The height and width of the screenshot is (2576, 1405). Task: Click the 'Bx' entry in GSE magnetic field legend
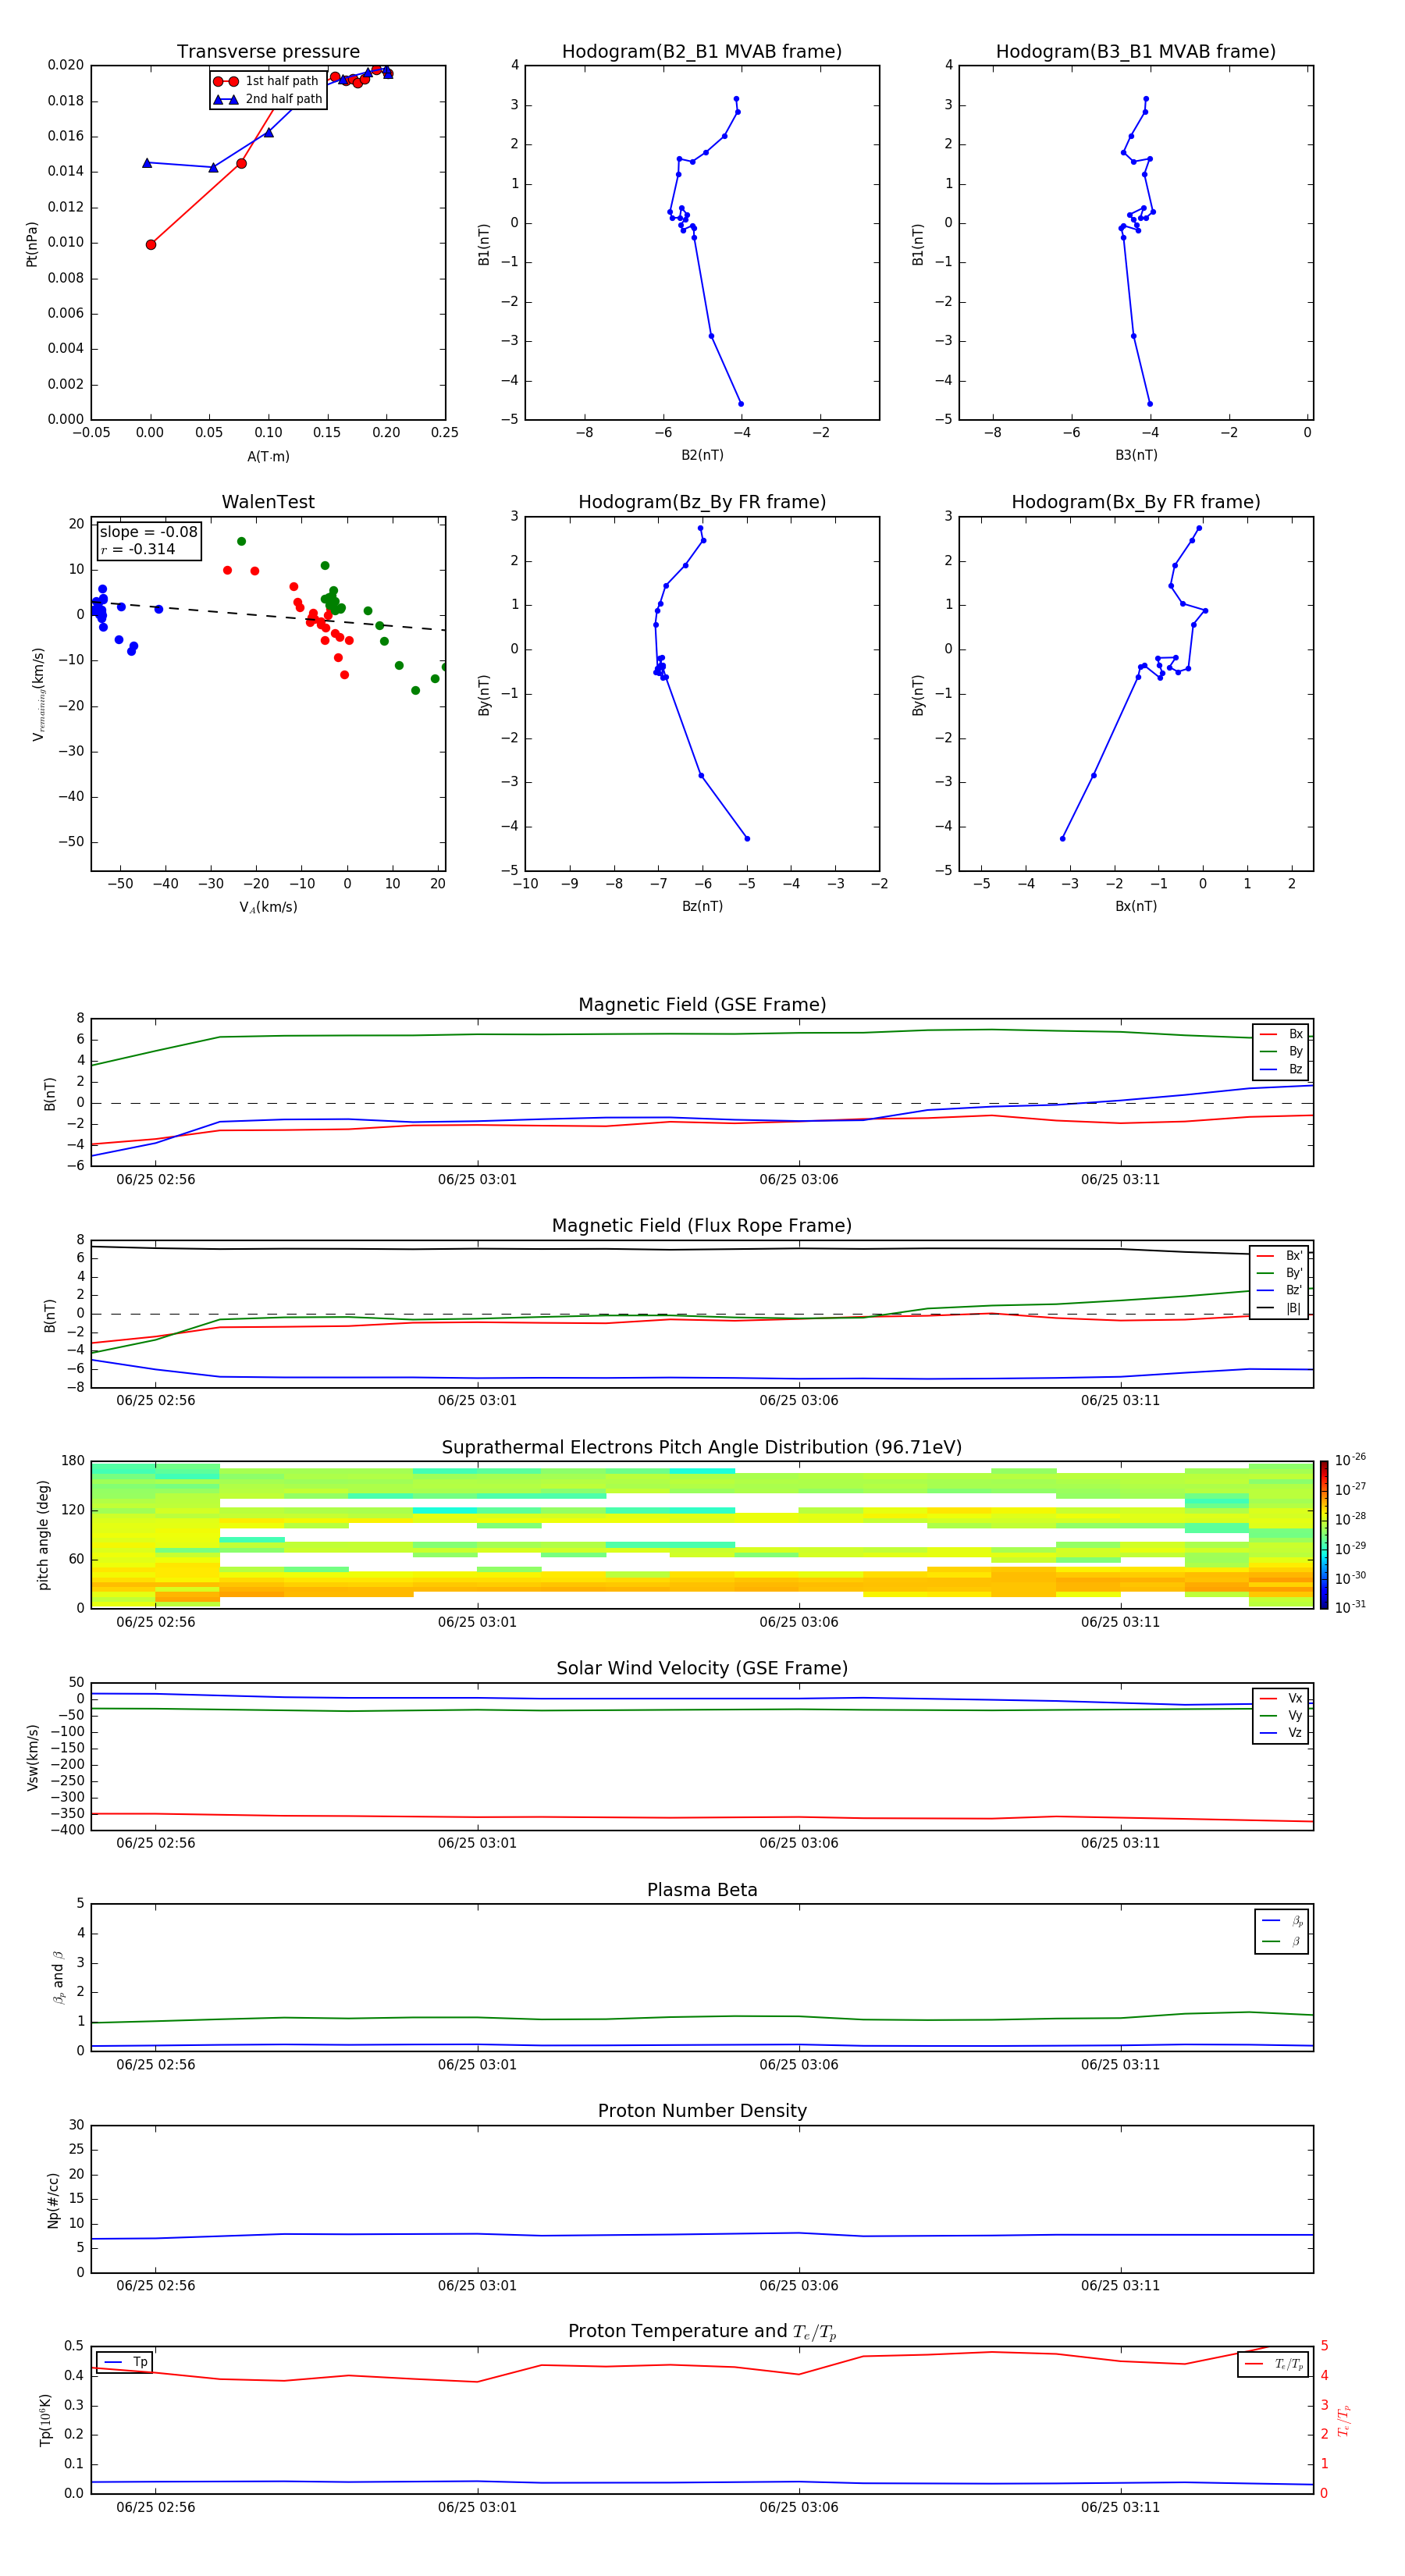[1281, 1034]
